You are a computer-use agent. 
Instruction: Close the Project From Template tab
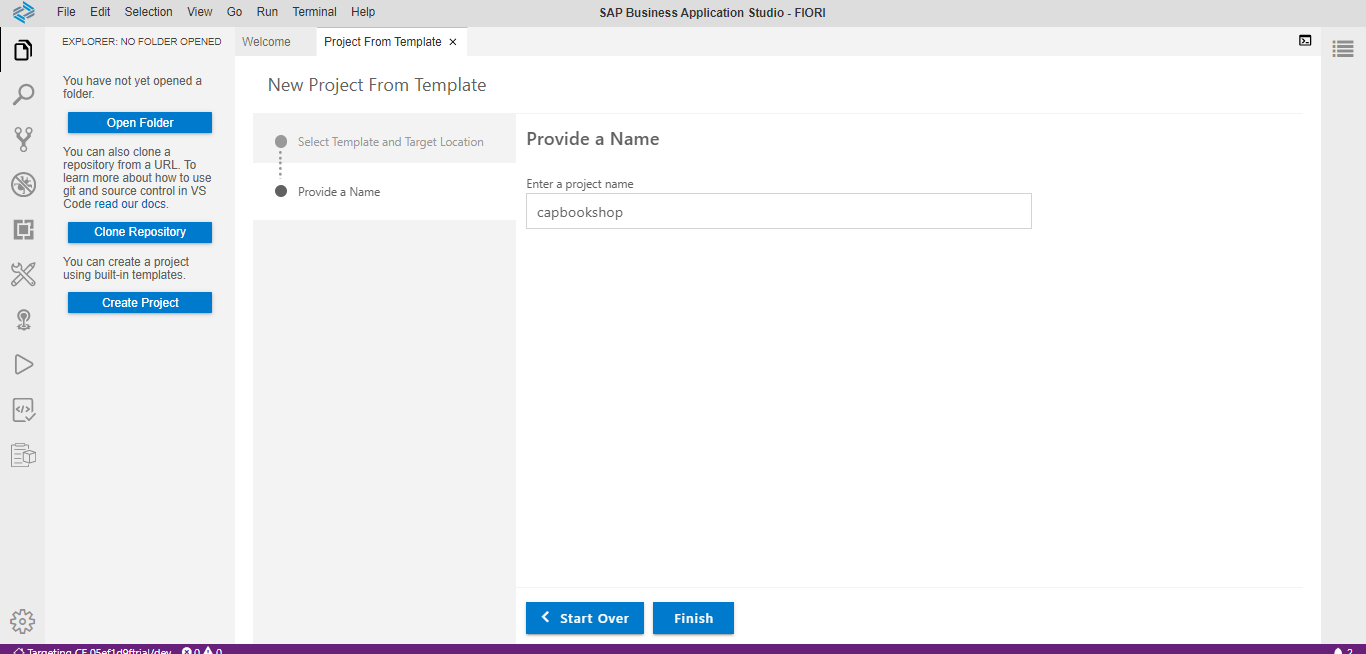point(453,42)
